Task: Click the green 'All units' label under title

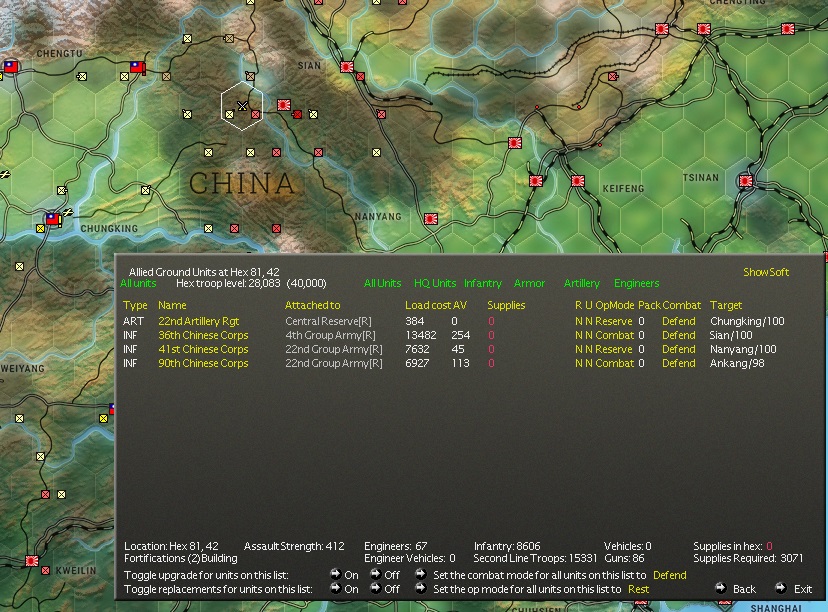Action: (x=138, y=283)
